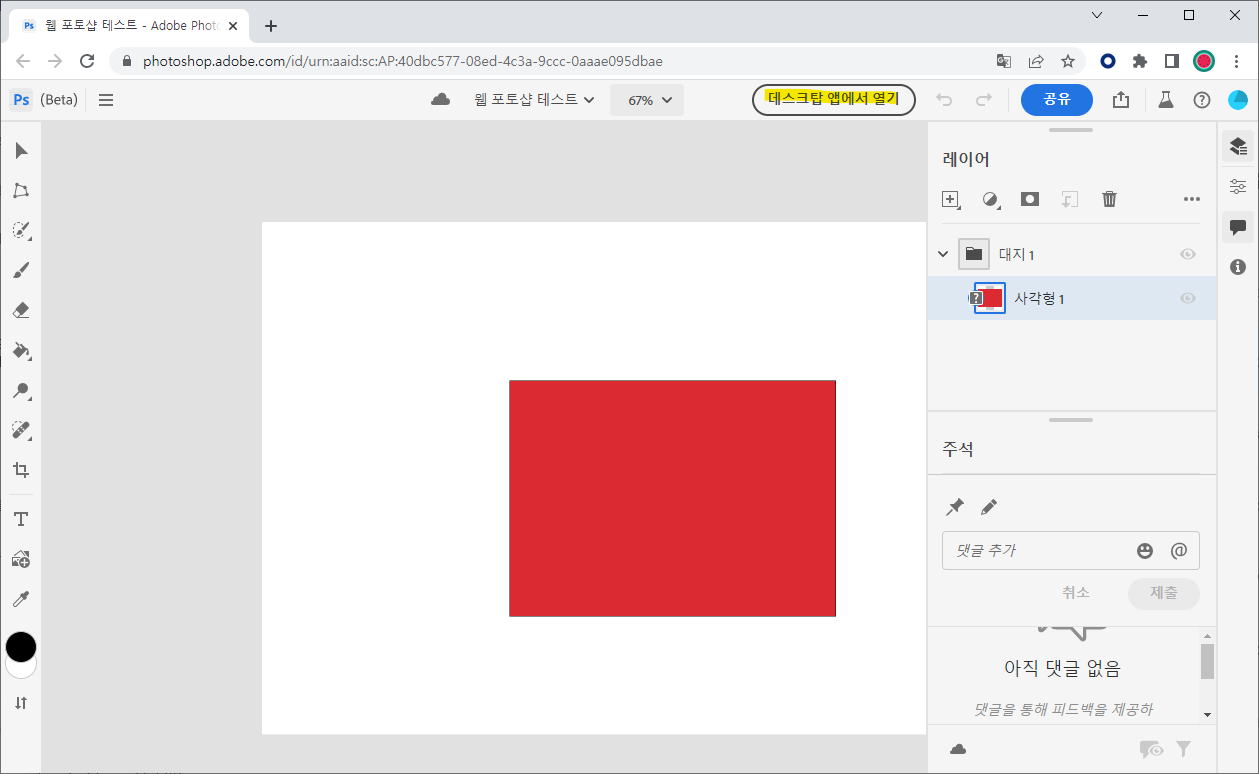Toggle visibility of 대지 1
Viewport: 1259px width, 774px height.
coord(1187,254)
